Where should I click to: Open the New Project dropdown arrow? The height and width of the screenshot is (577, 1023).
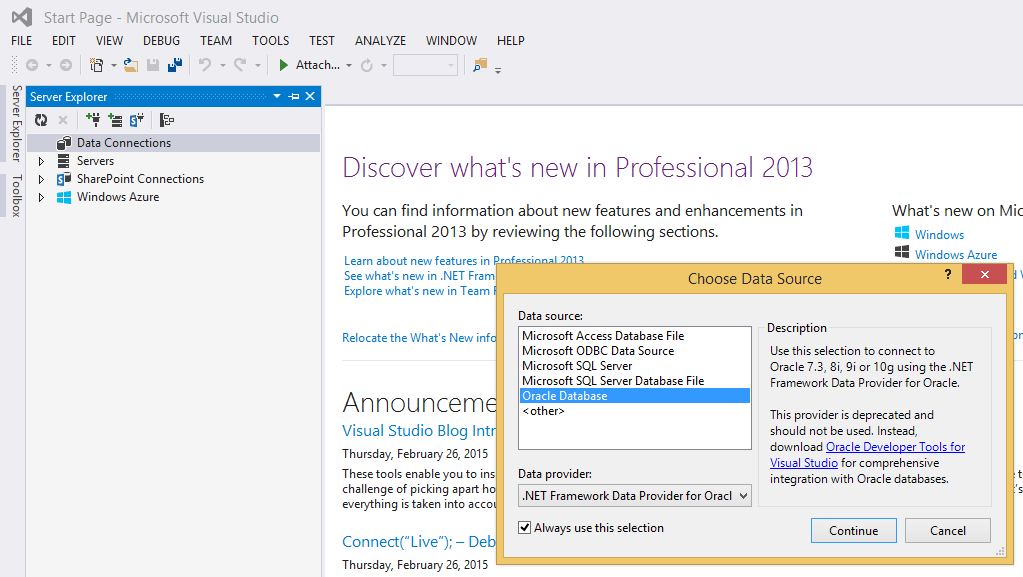[114, 66]
